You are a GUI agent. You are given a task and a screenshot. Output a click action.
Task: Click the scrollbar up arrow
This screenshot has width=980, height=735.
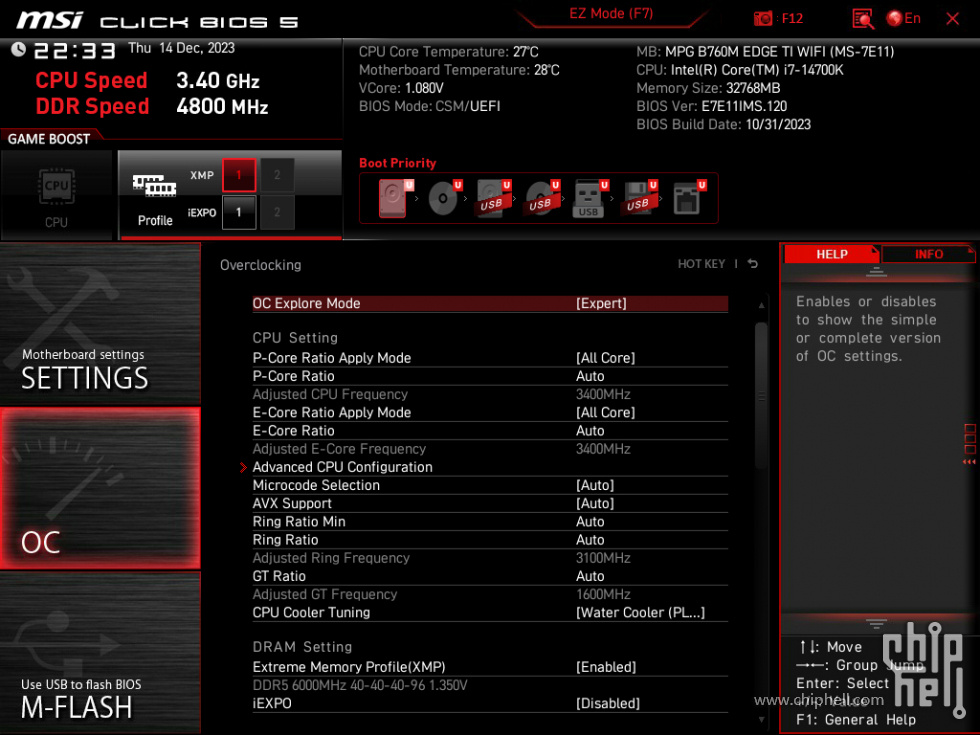tap(761, 306)
